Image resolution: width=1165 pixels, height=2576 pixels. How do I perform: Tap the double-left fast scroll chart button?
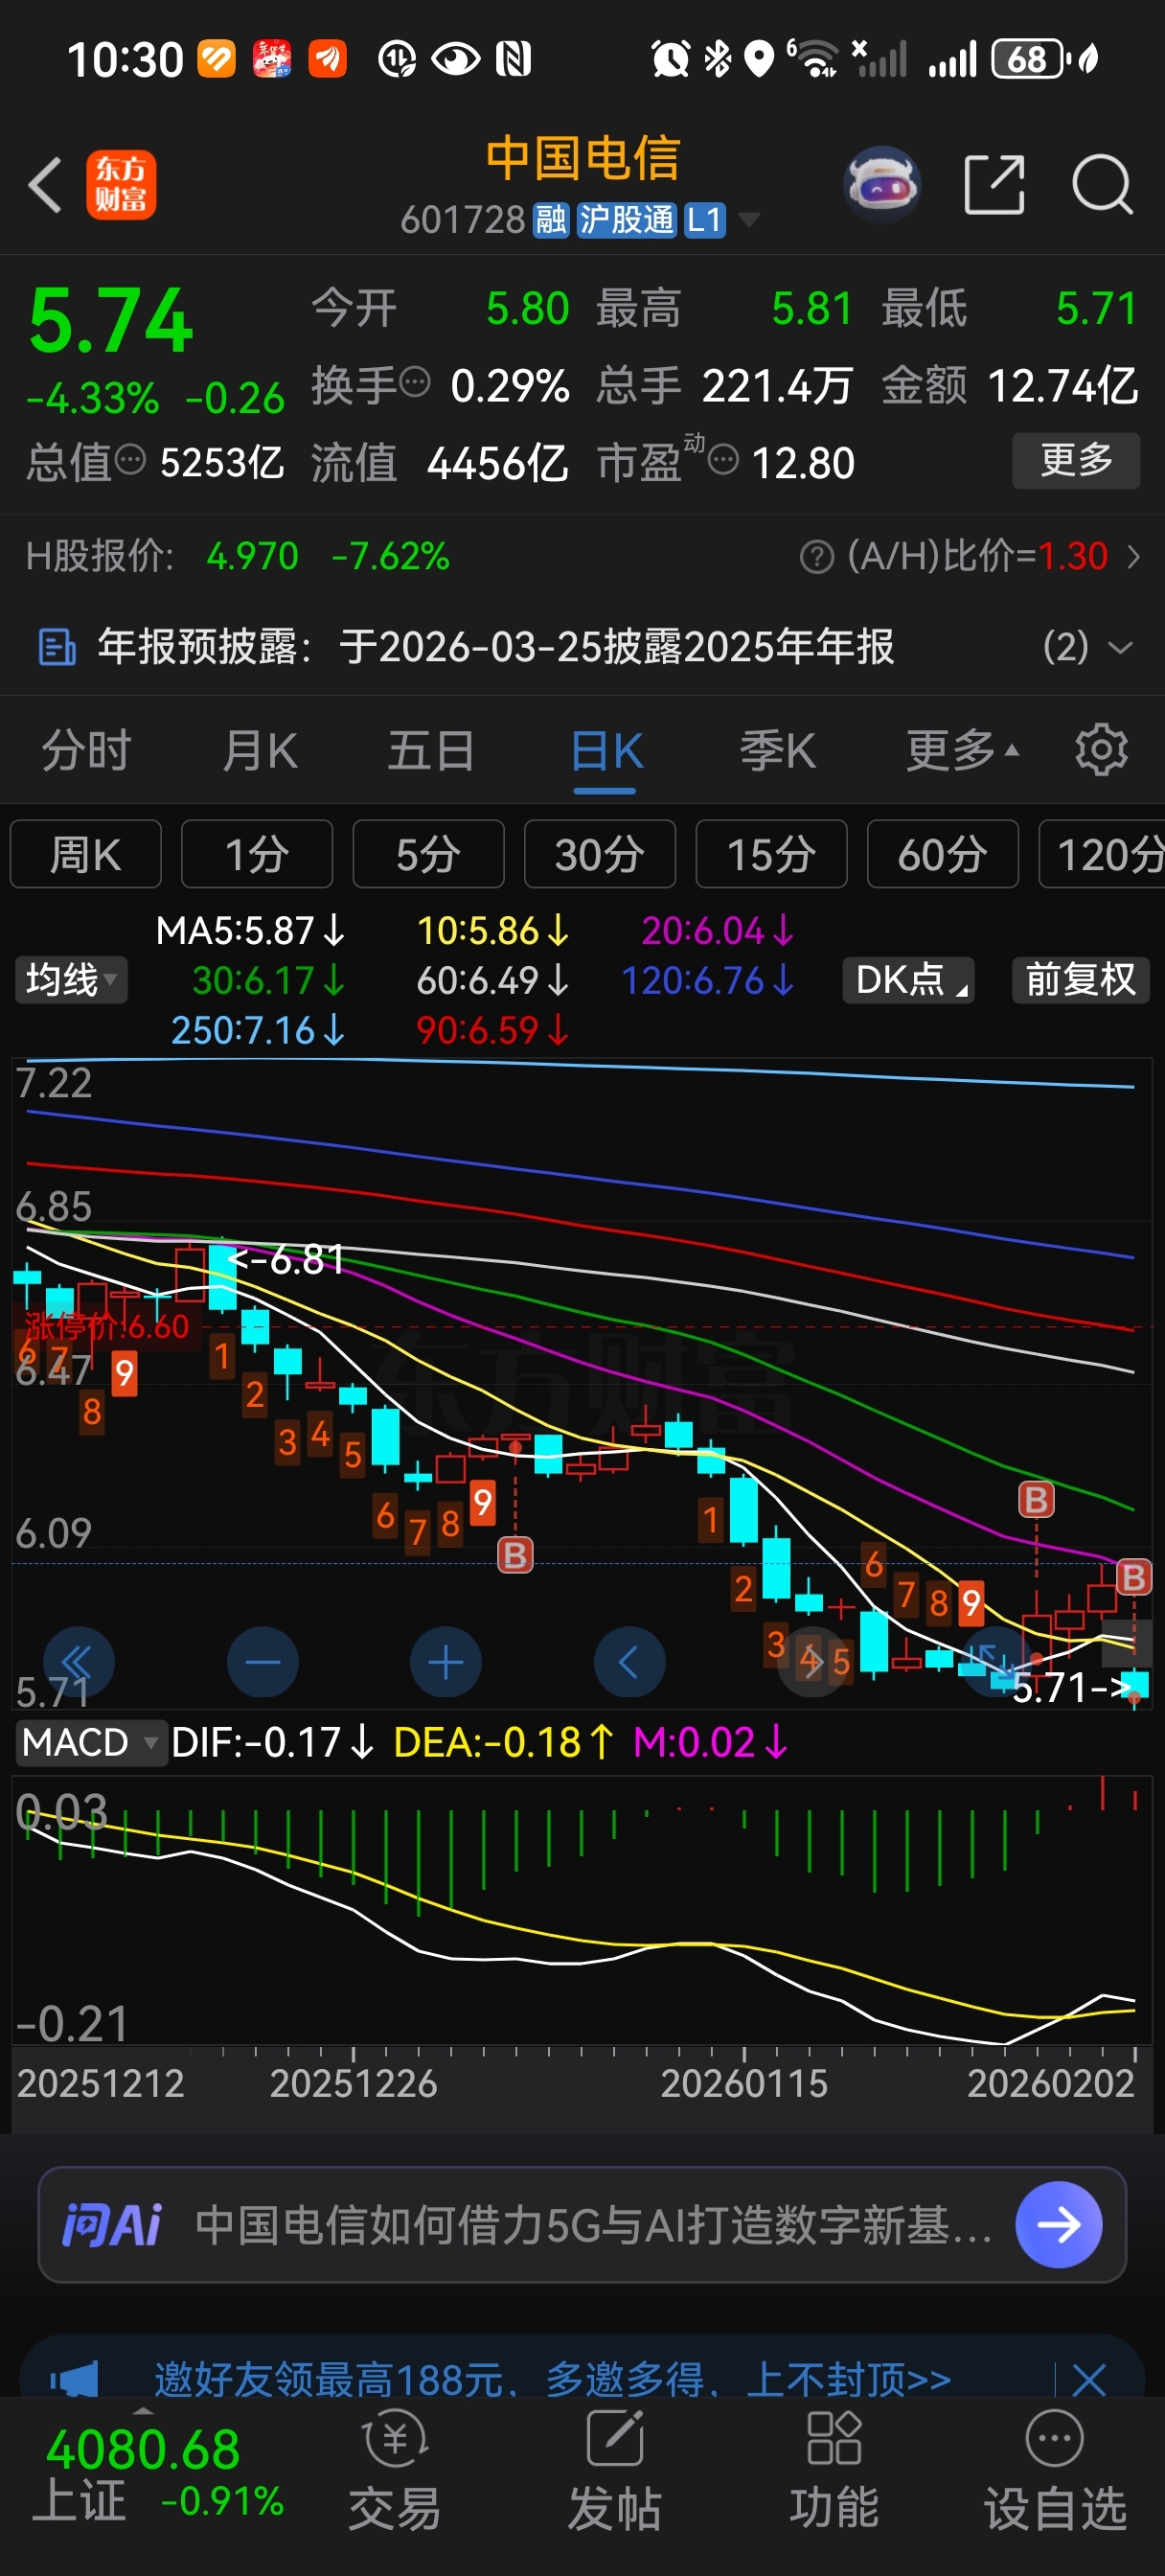(78, 1662)
